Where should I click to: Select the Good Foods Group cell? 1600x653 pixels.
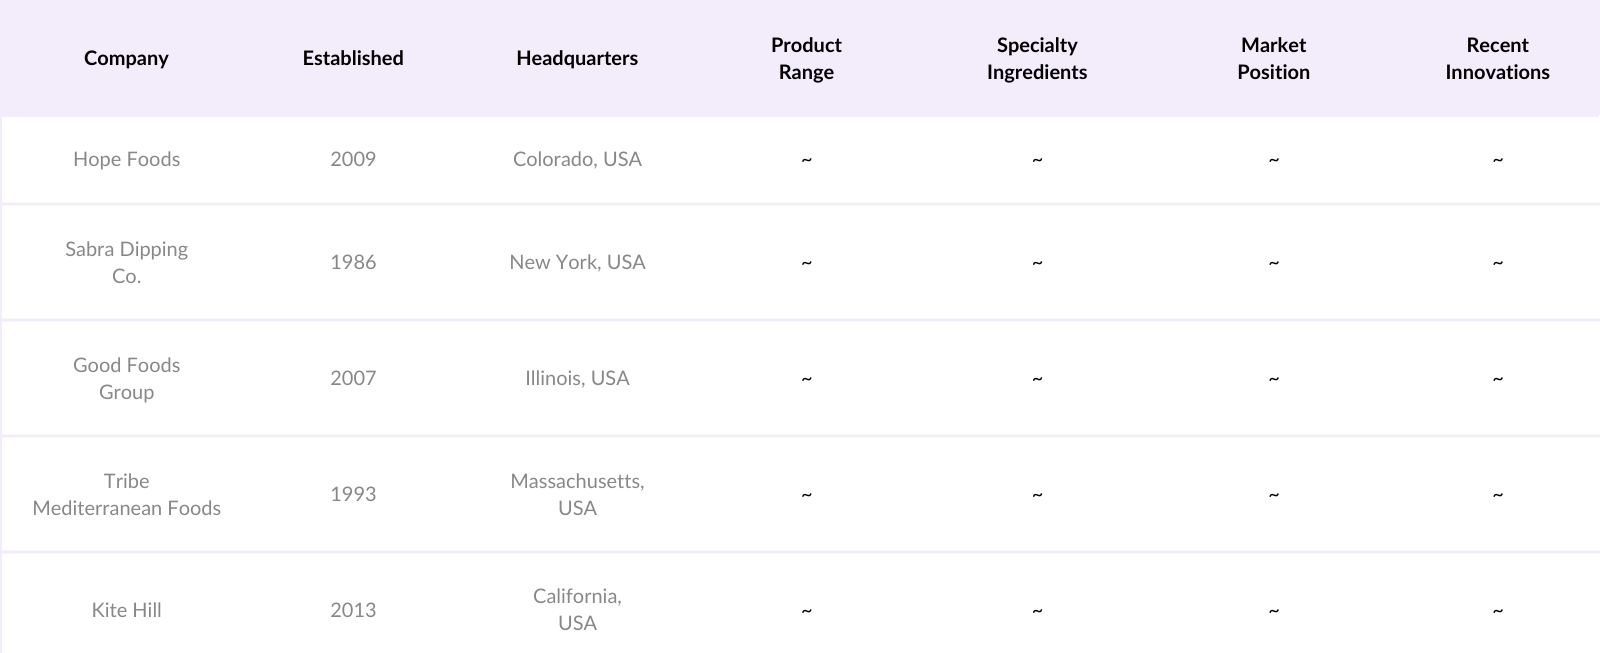point(127,378)
